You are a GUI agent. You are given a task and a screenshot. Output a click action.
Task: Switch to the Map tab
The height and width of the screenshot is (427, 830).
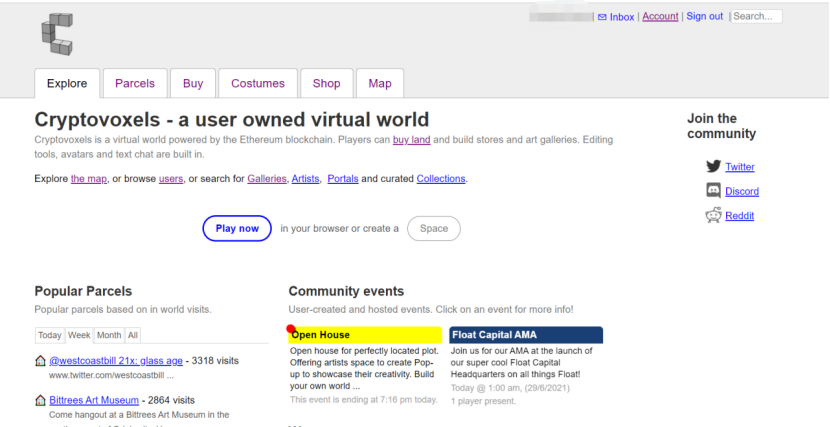coord(380,83)
